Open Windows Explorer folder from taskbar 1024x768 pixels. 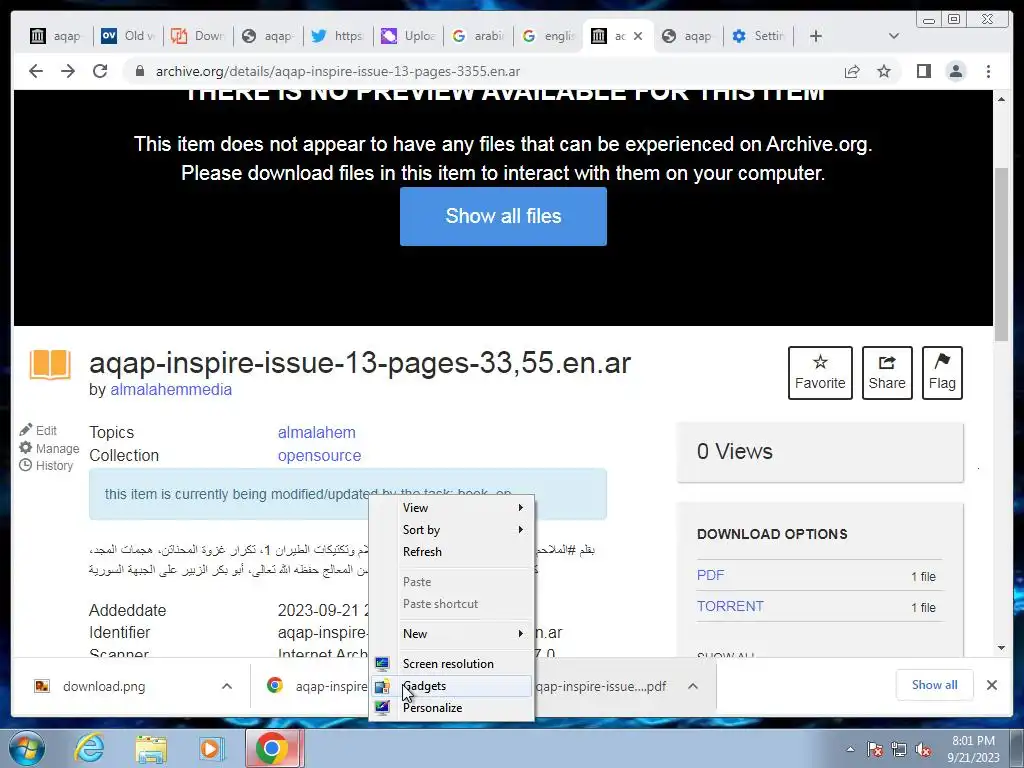coord(151,749)
